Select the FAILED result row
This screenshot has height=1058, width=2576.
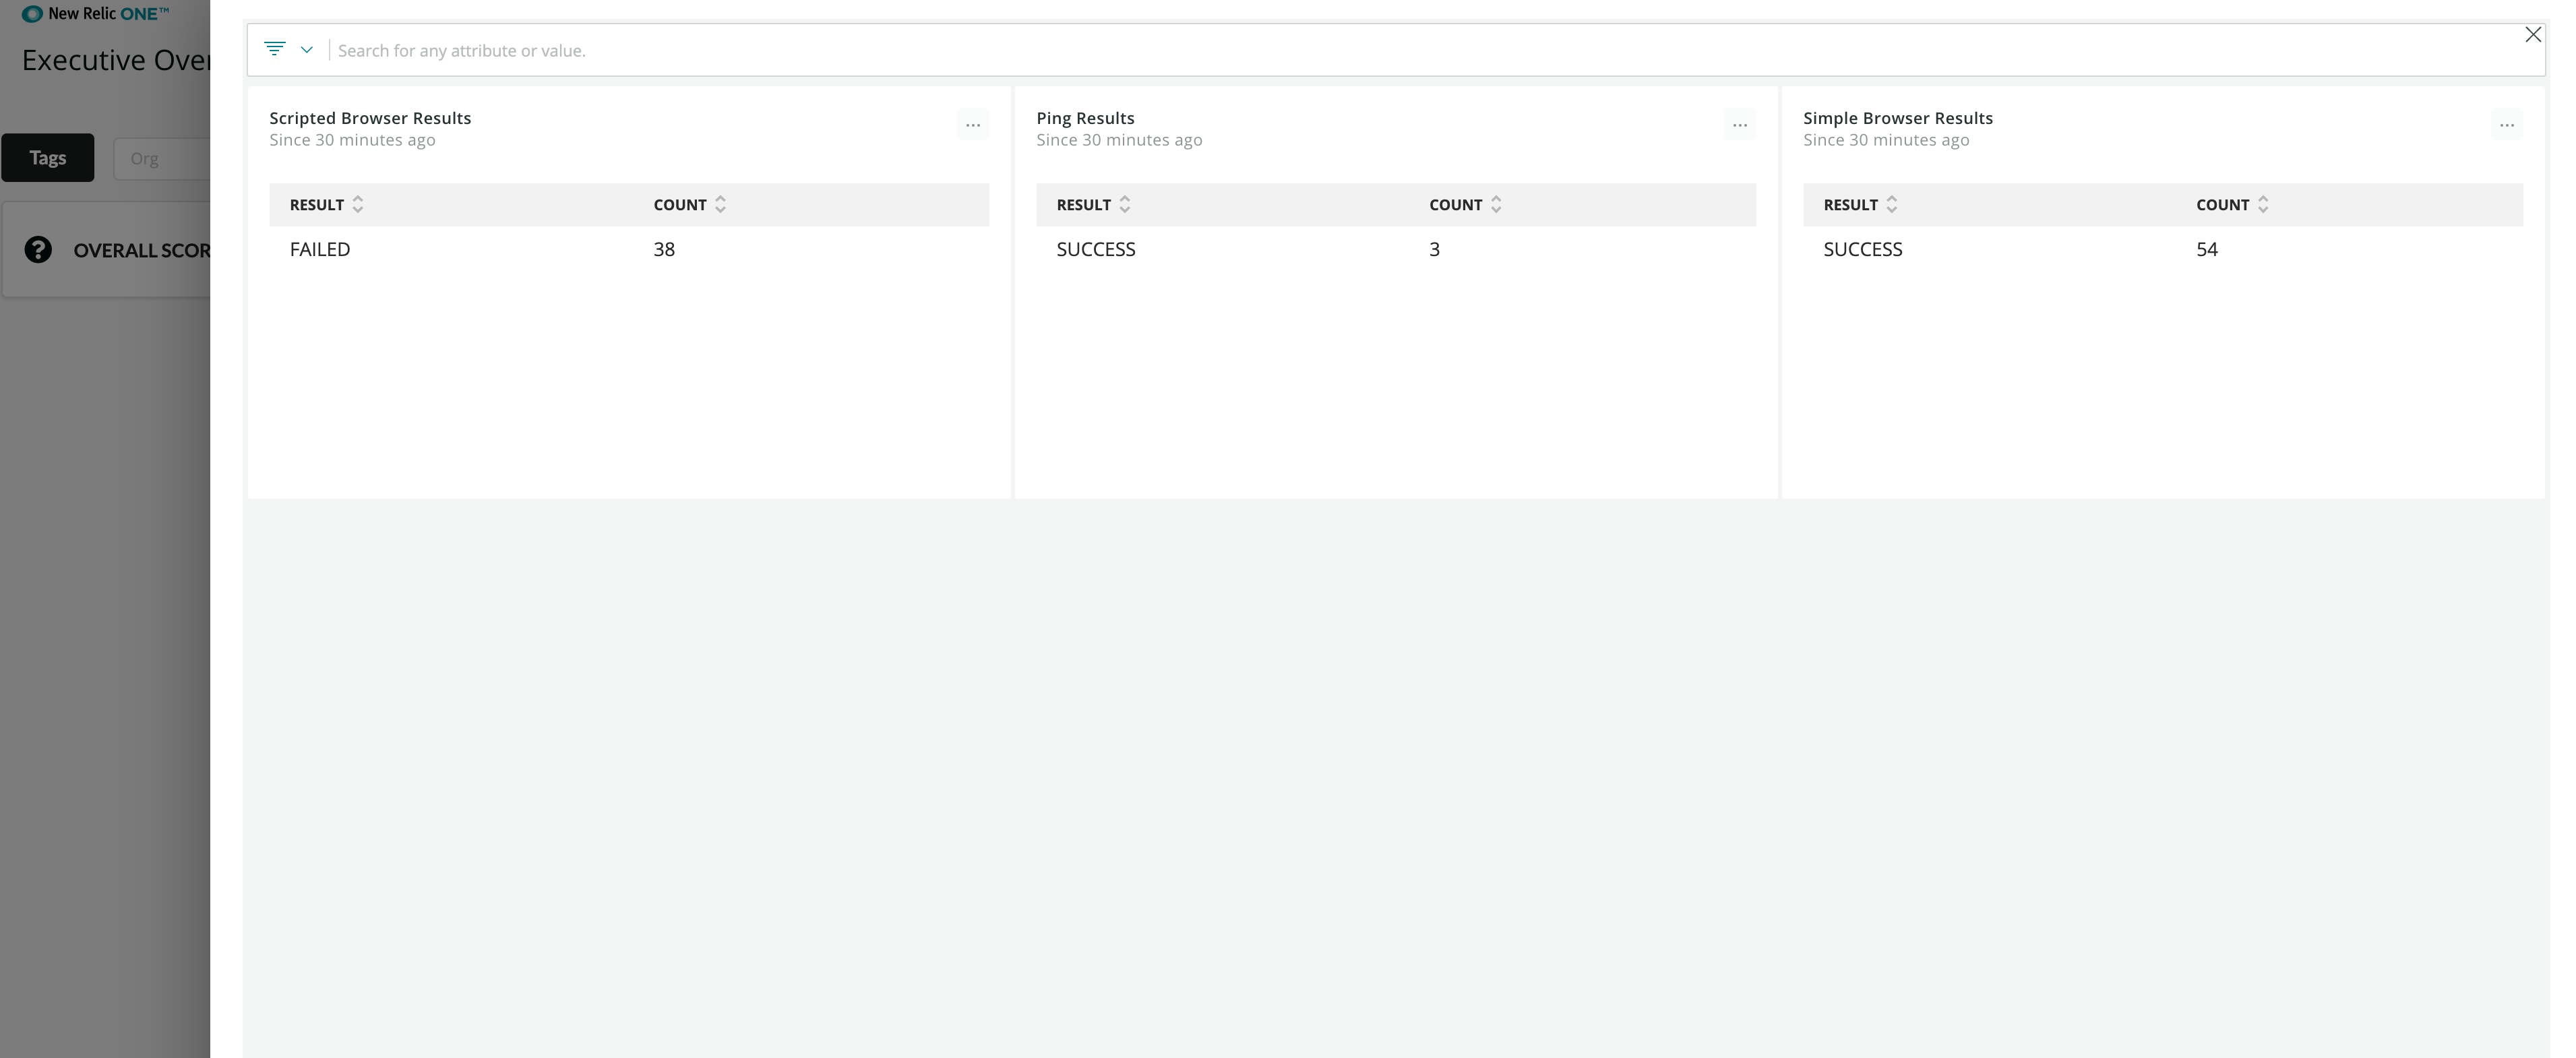(628, 250)
